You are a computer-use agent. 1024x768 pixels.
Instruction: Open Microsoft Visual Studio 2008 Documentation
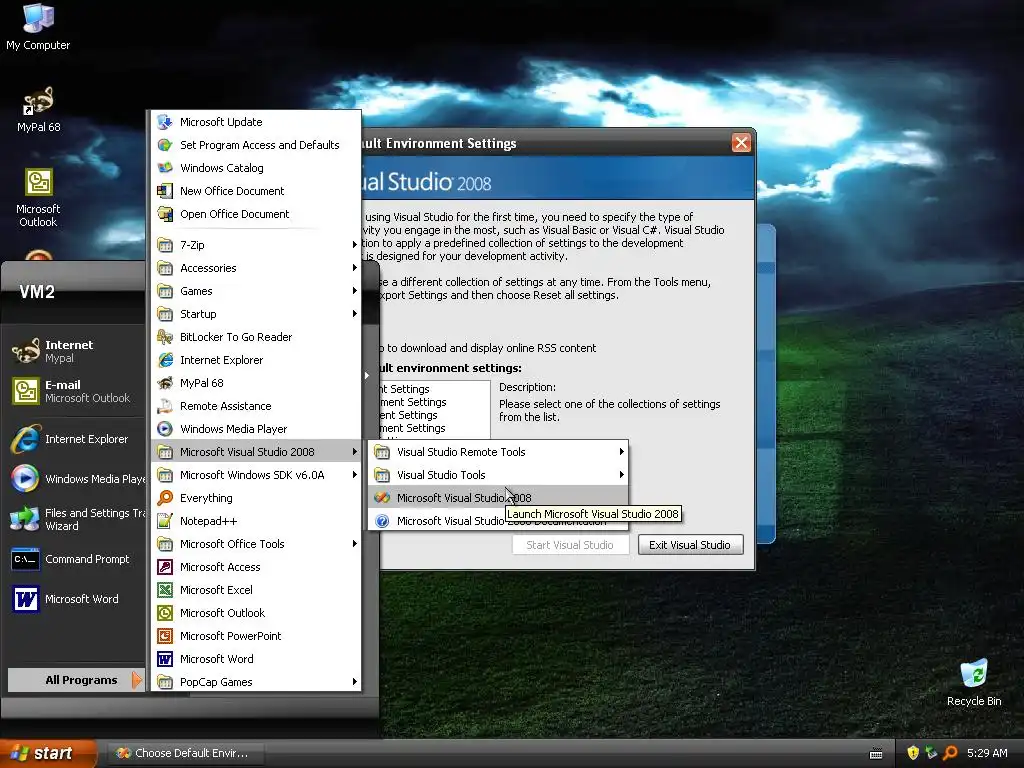[x=498, y=520]
